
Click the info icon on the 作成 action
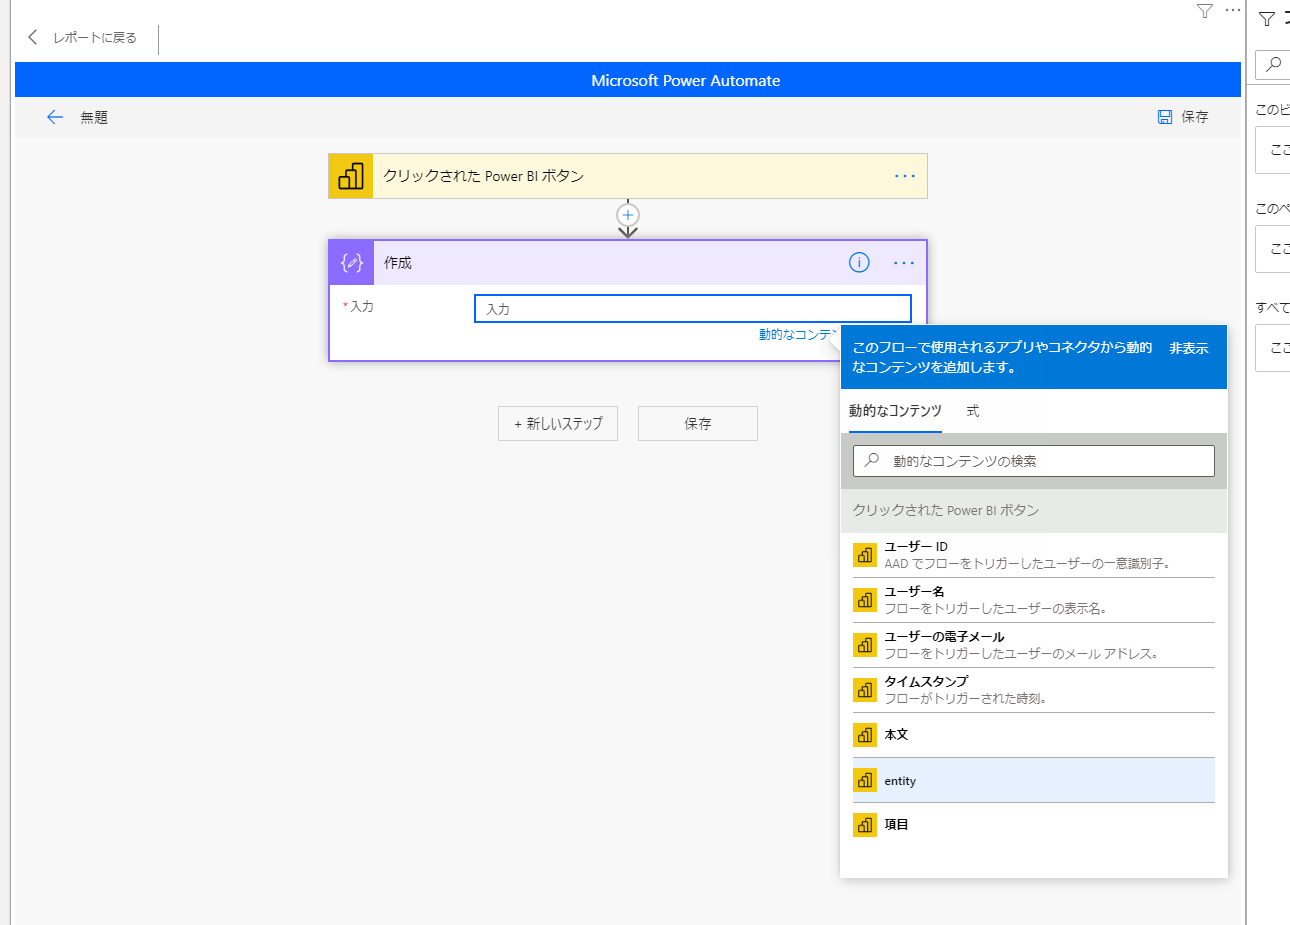859,262
